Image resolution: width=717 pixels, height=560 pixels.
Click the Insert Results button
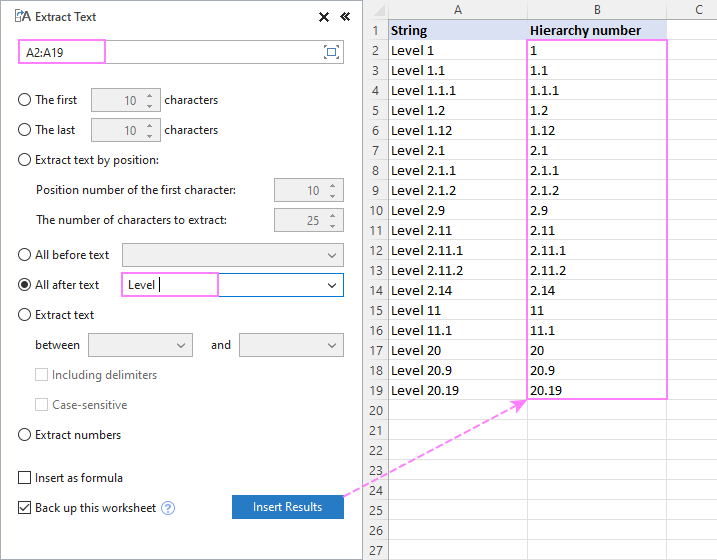coord(288,507)
